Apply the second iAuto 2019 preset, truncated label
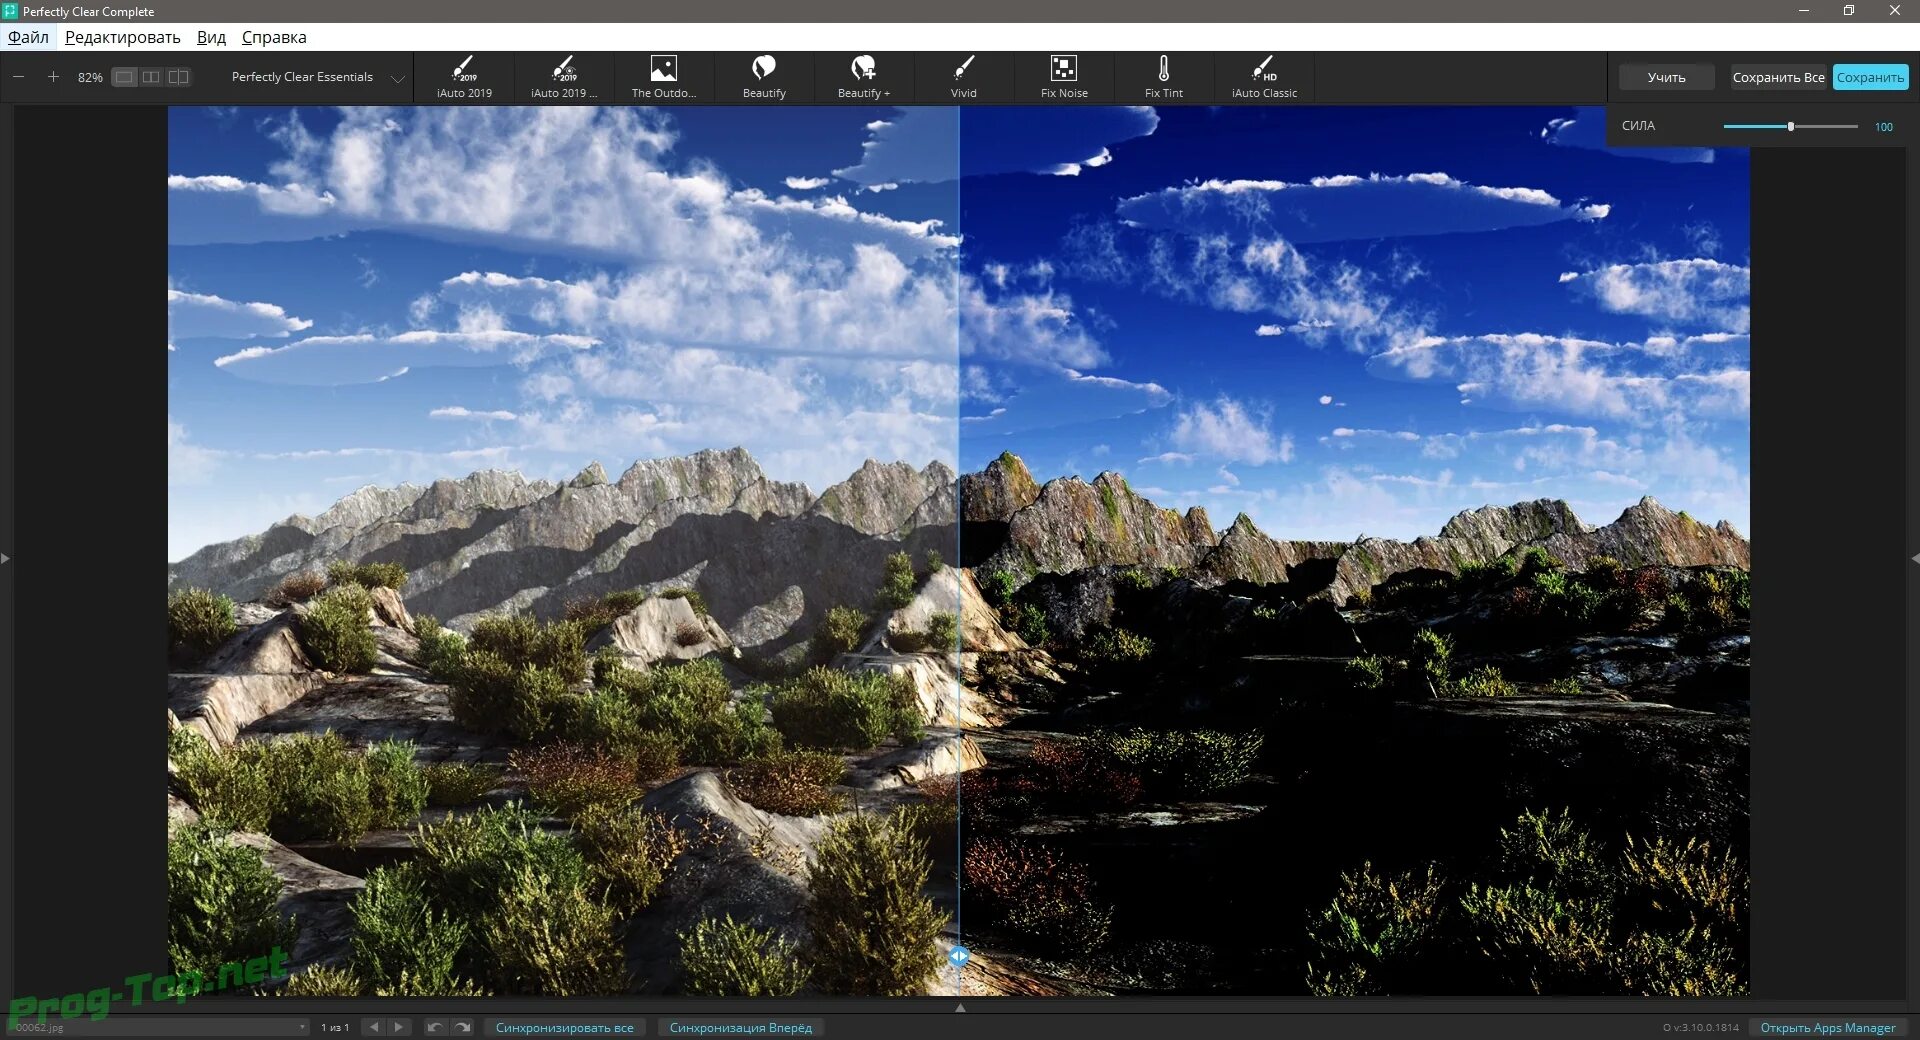The width and height of the screenshot is (1920, 1040). coord(564,77)
